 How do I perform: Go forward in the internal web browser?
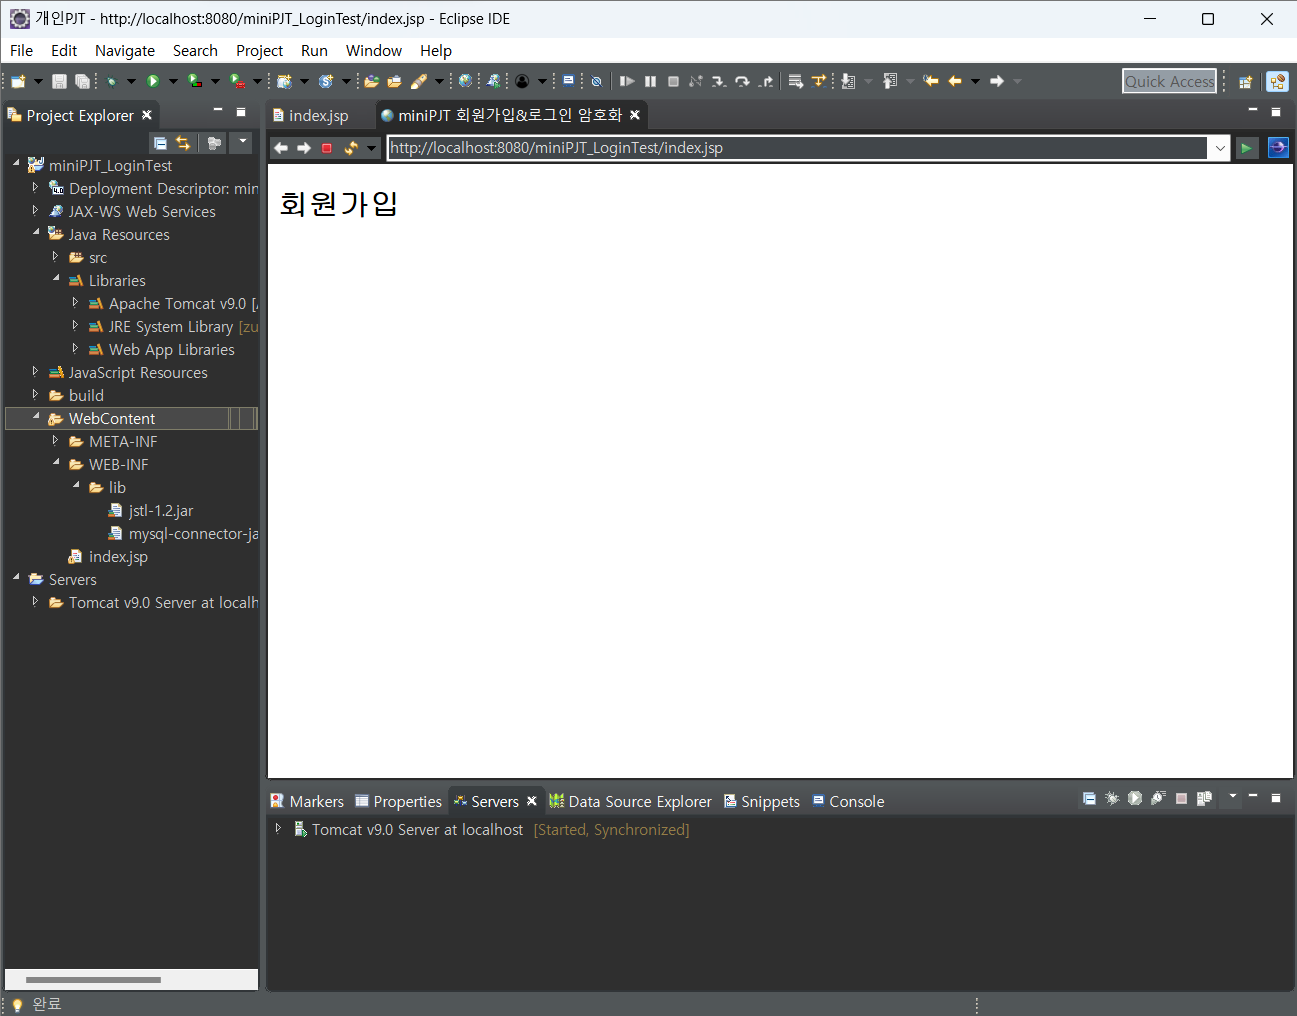(x=304, y=148)
